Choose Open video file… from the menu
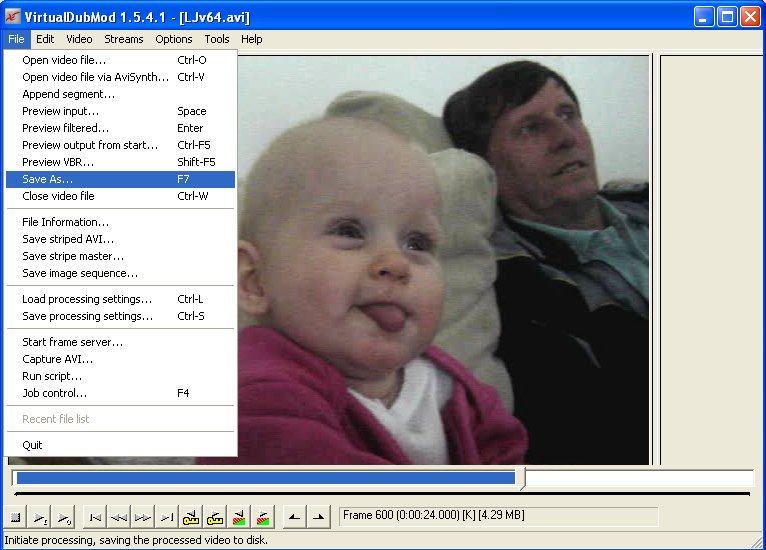The height and width of the screenshot is (550, 766). (x=120, y=60)
